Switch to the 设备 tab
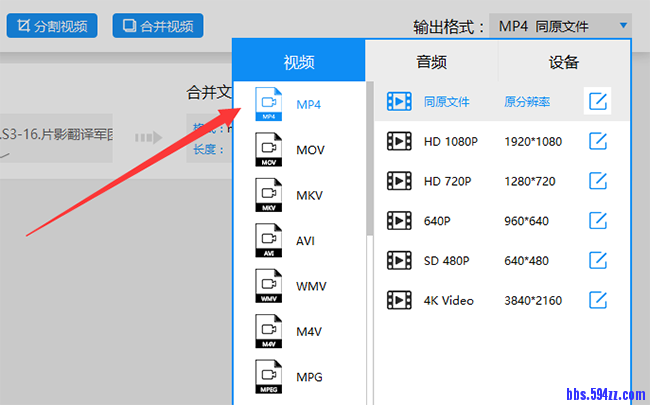Image resolution: width=650 pixels, height=405 pixels. [x=564, y=62]
